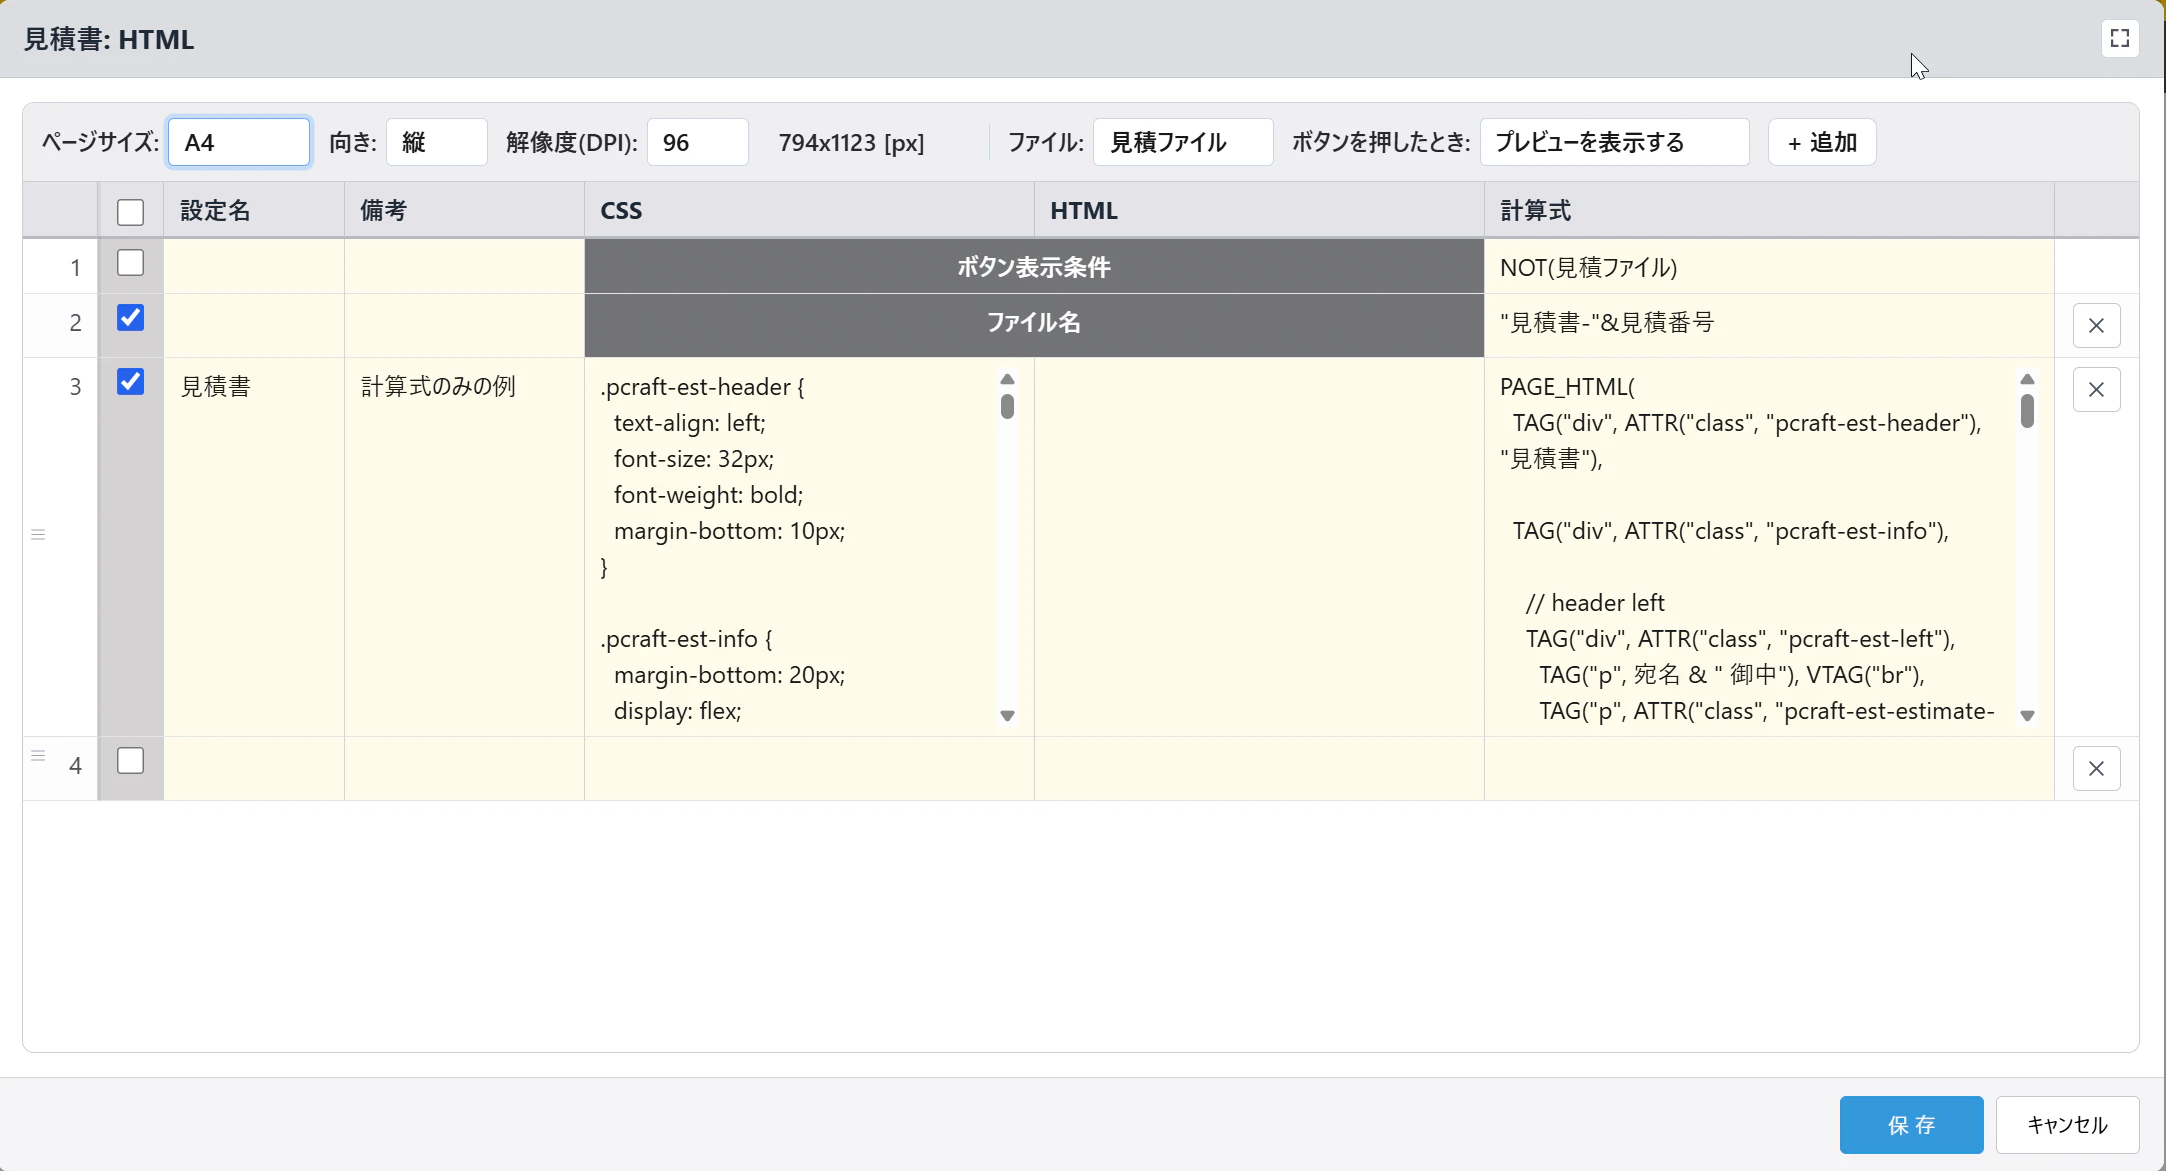Click the ＋追加 add button
The image size is (2166, 1171).
click(x=1821, y=142)
